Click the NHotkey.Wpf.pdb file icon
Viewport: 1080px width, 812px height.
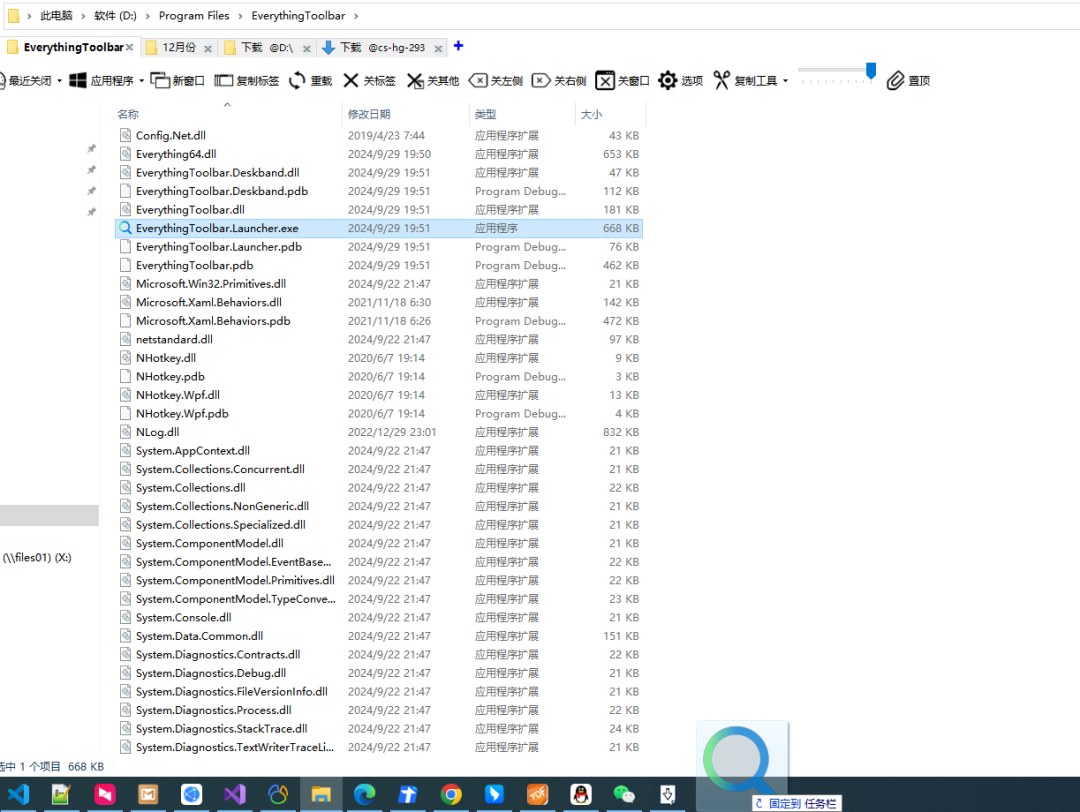click(x=125, y=413)
